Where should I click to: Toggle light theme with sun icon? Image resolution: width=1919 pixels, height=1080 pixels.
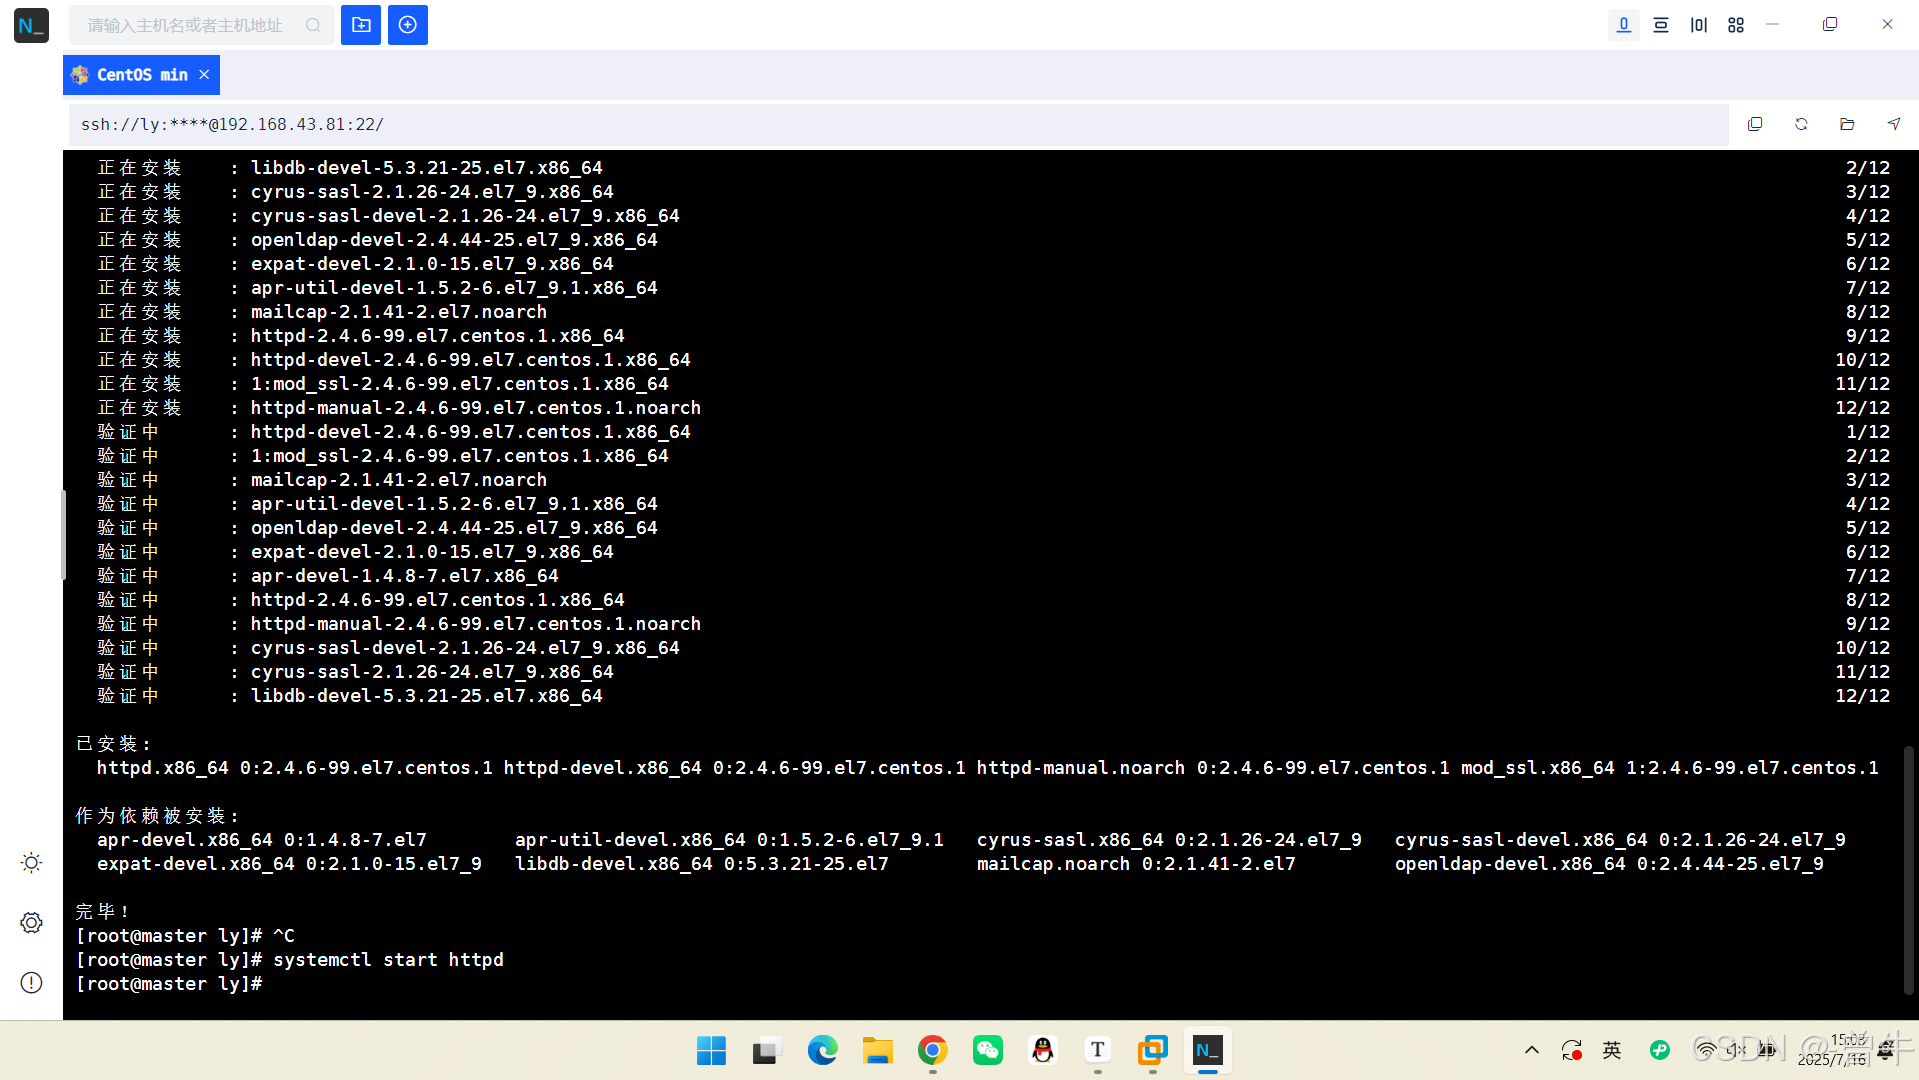(x=31, y=862)
